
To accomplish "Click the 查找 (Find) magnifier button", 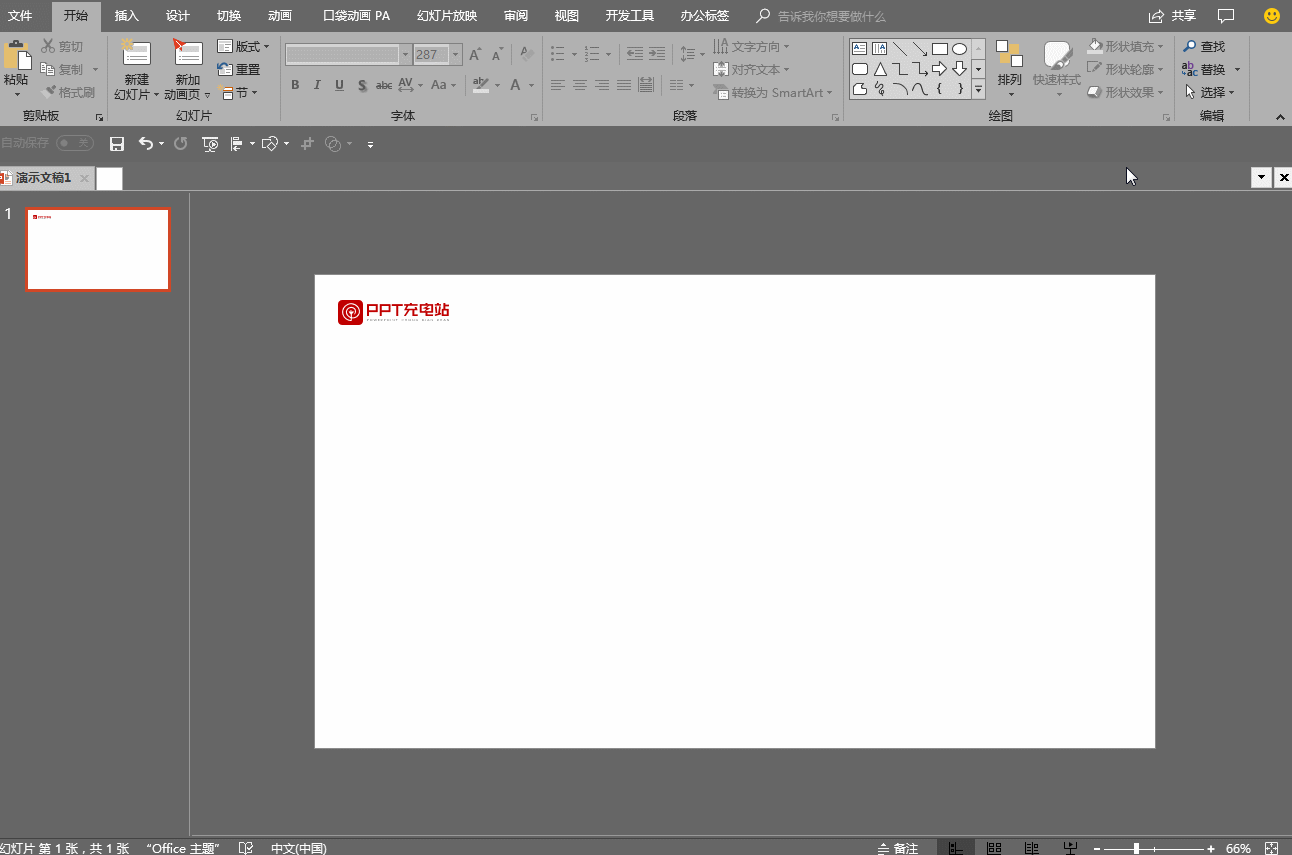I will [1204, 46].
